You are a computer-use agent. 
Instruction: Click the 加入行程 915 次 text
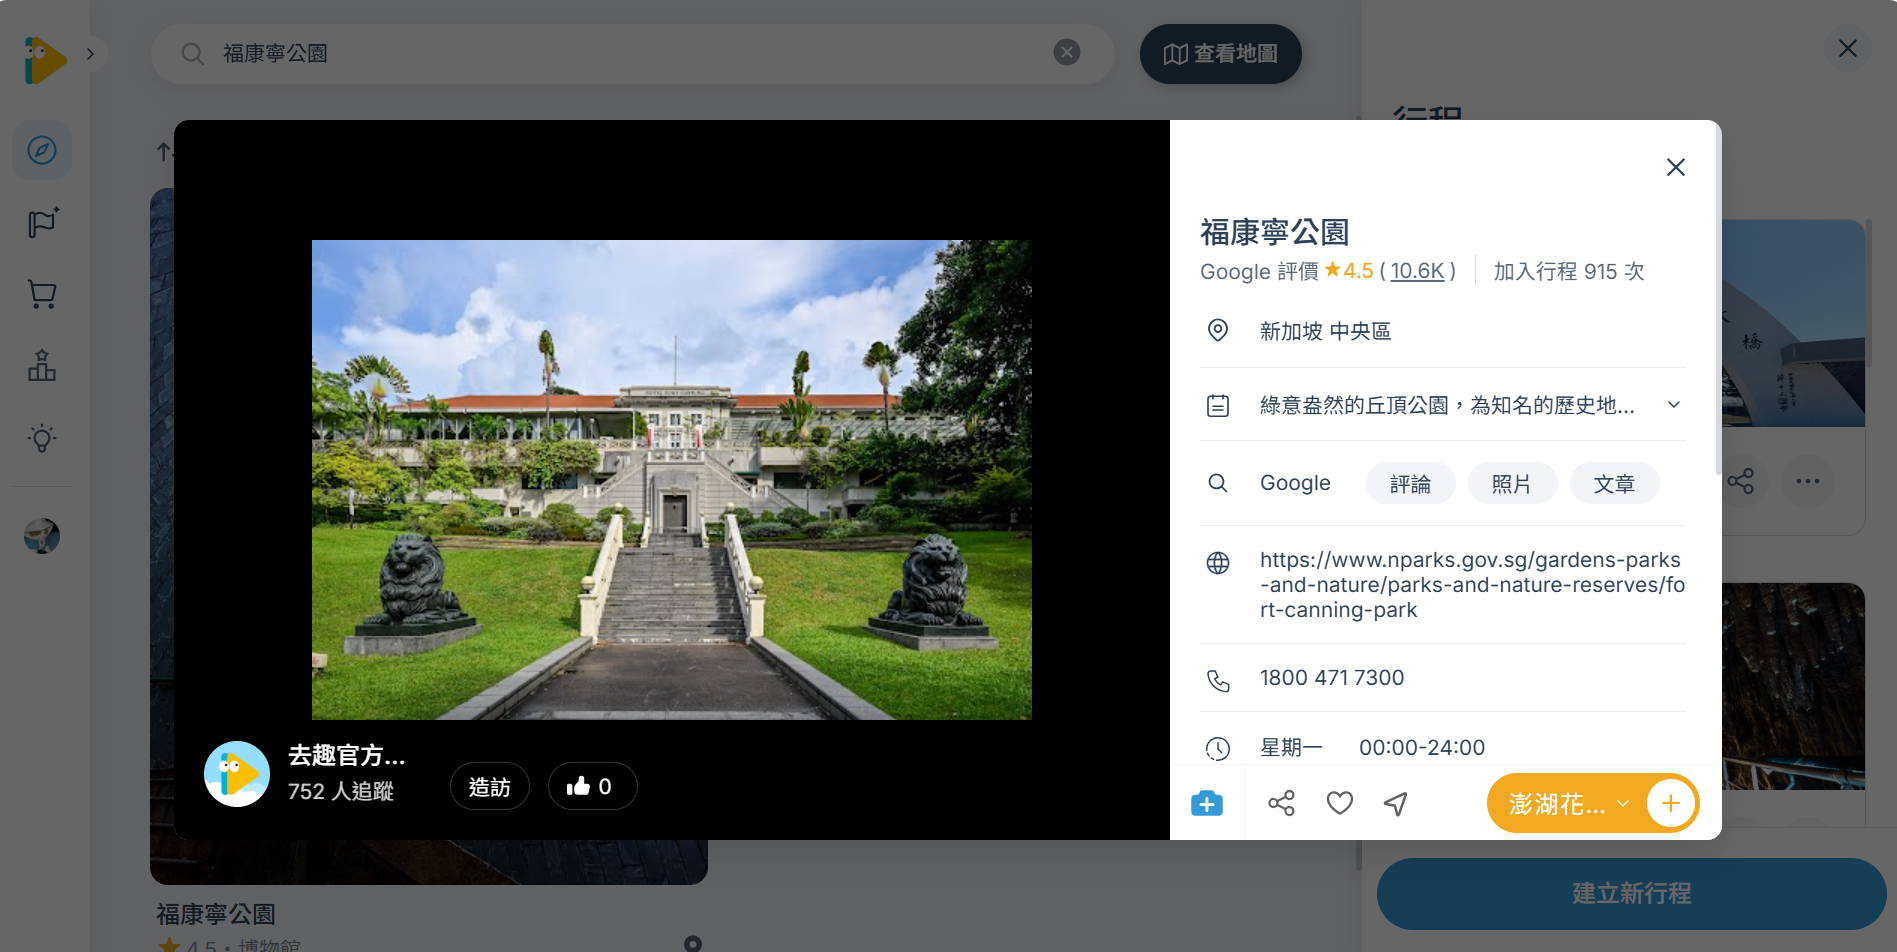(x=1568, y=271)
